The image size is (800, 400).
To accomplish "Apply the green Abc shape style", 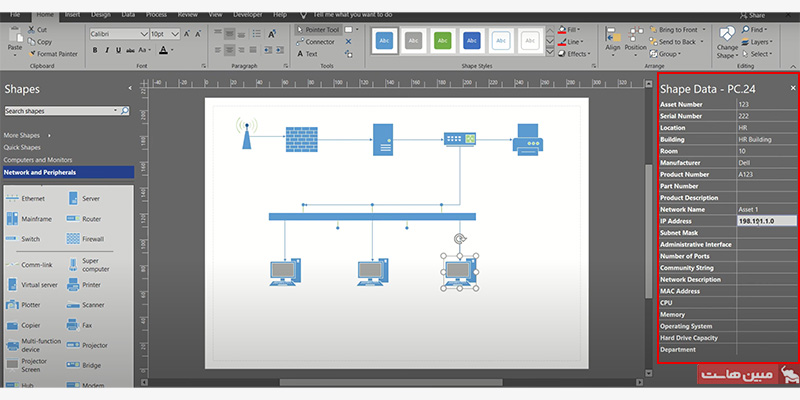I will (443, 41).
